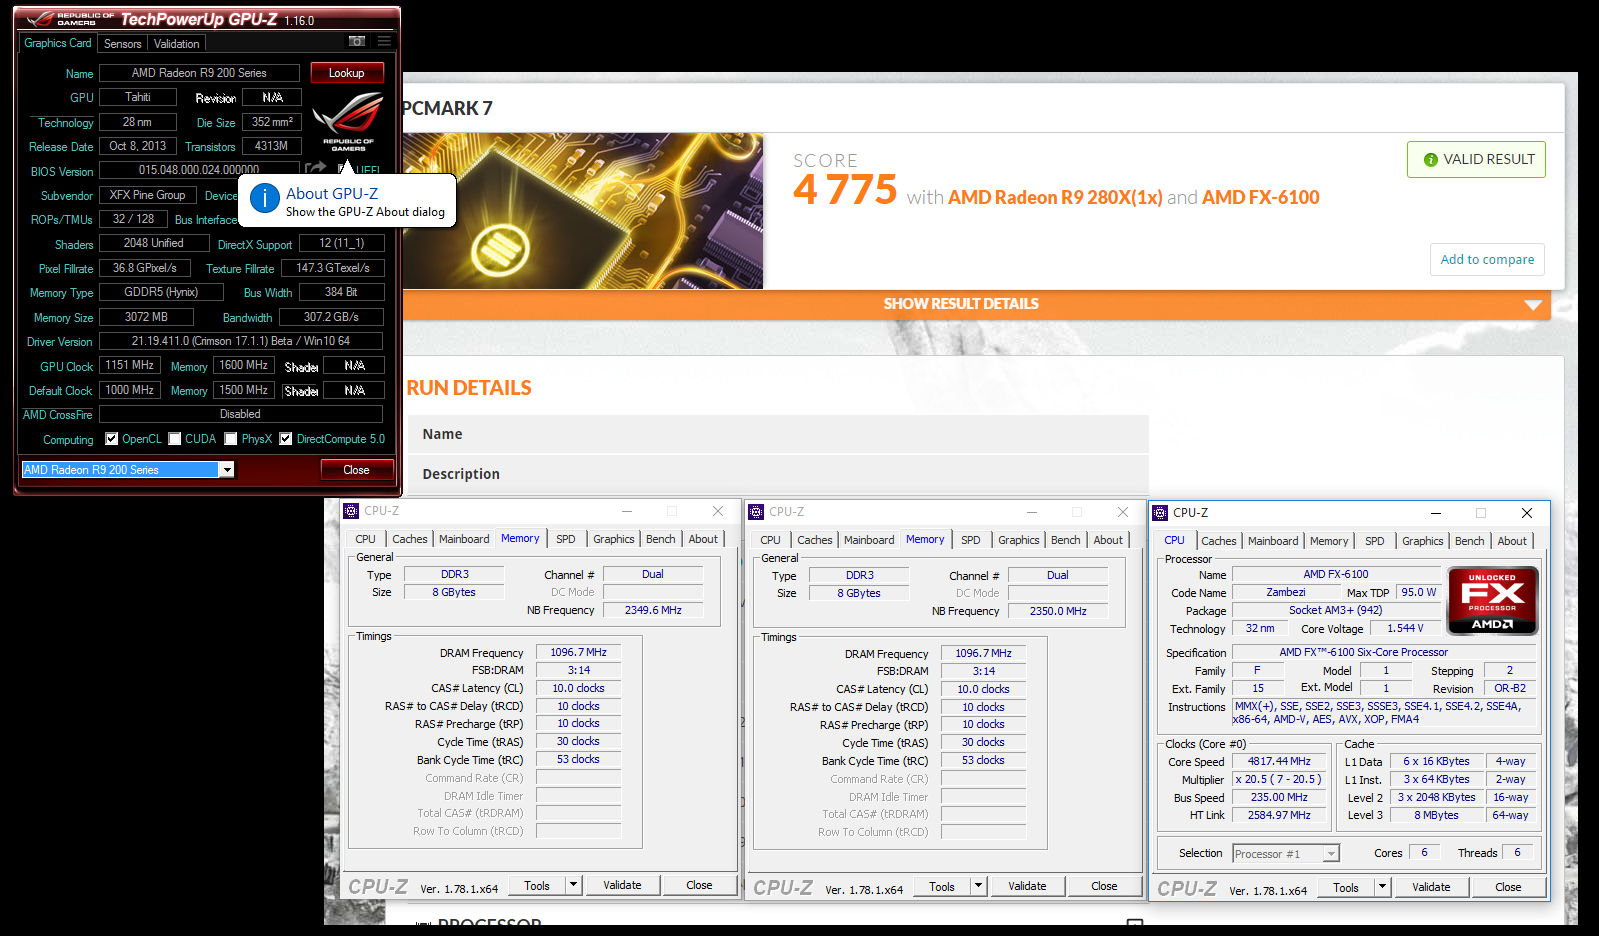Click the BIOS Version field 015.048.000.024.000000
This screenshot has width=1599, height=936.
(x=199, y=170)
